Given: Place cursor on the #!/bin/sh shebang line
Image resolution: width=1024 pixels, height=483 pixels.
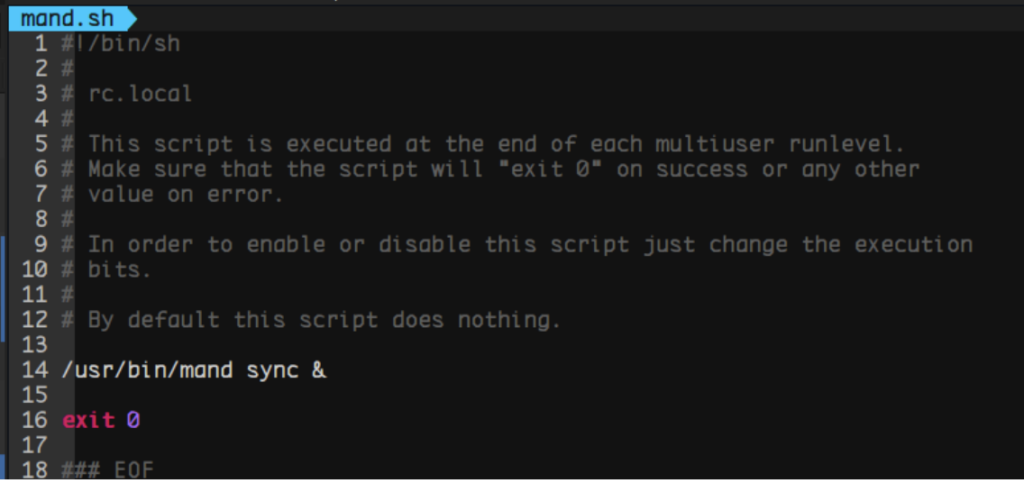Looking at the screenshot, I should (120, 44).
